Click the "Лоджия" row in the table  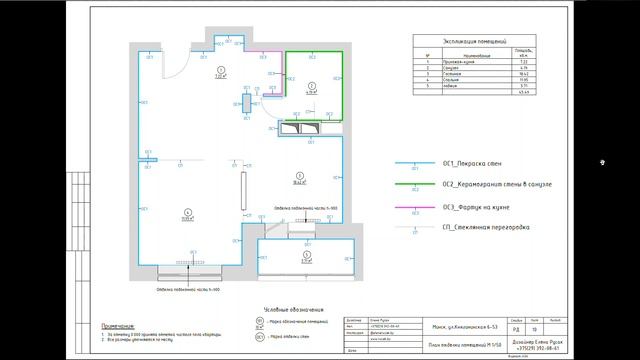(x=474, y=86)
